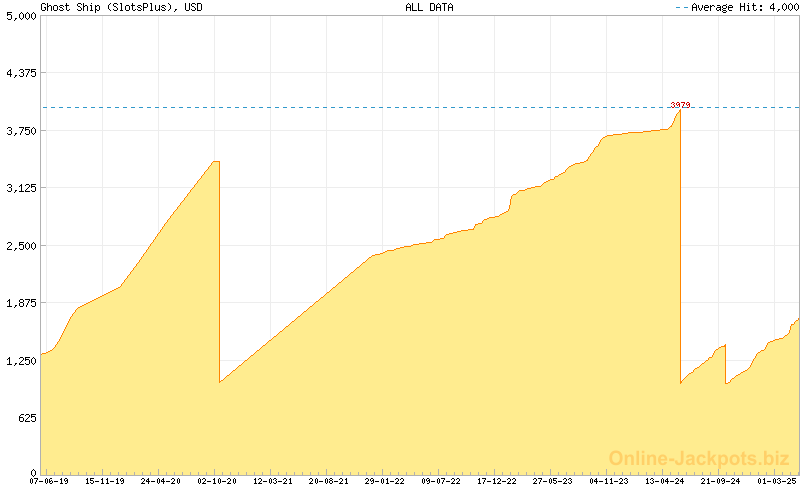
Task: Click the 4,375 y-axis label
Action: pos(20,74)
